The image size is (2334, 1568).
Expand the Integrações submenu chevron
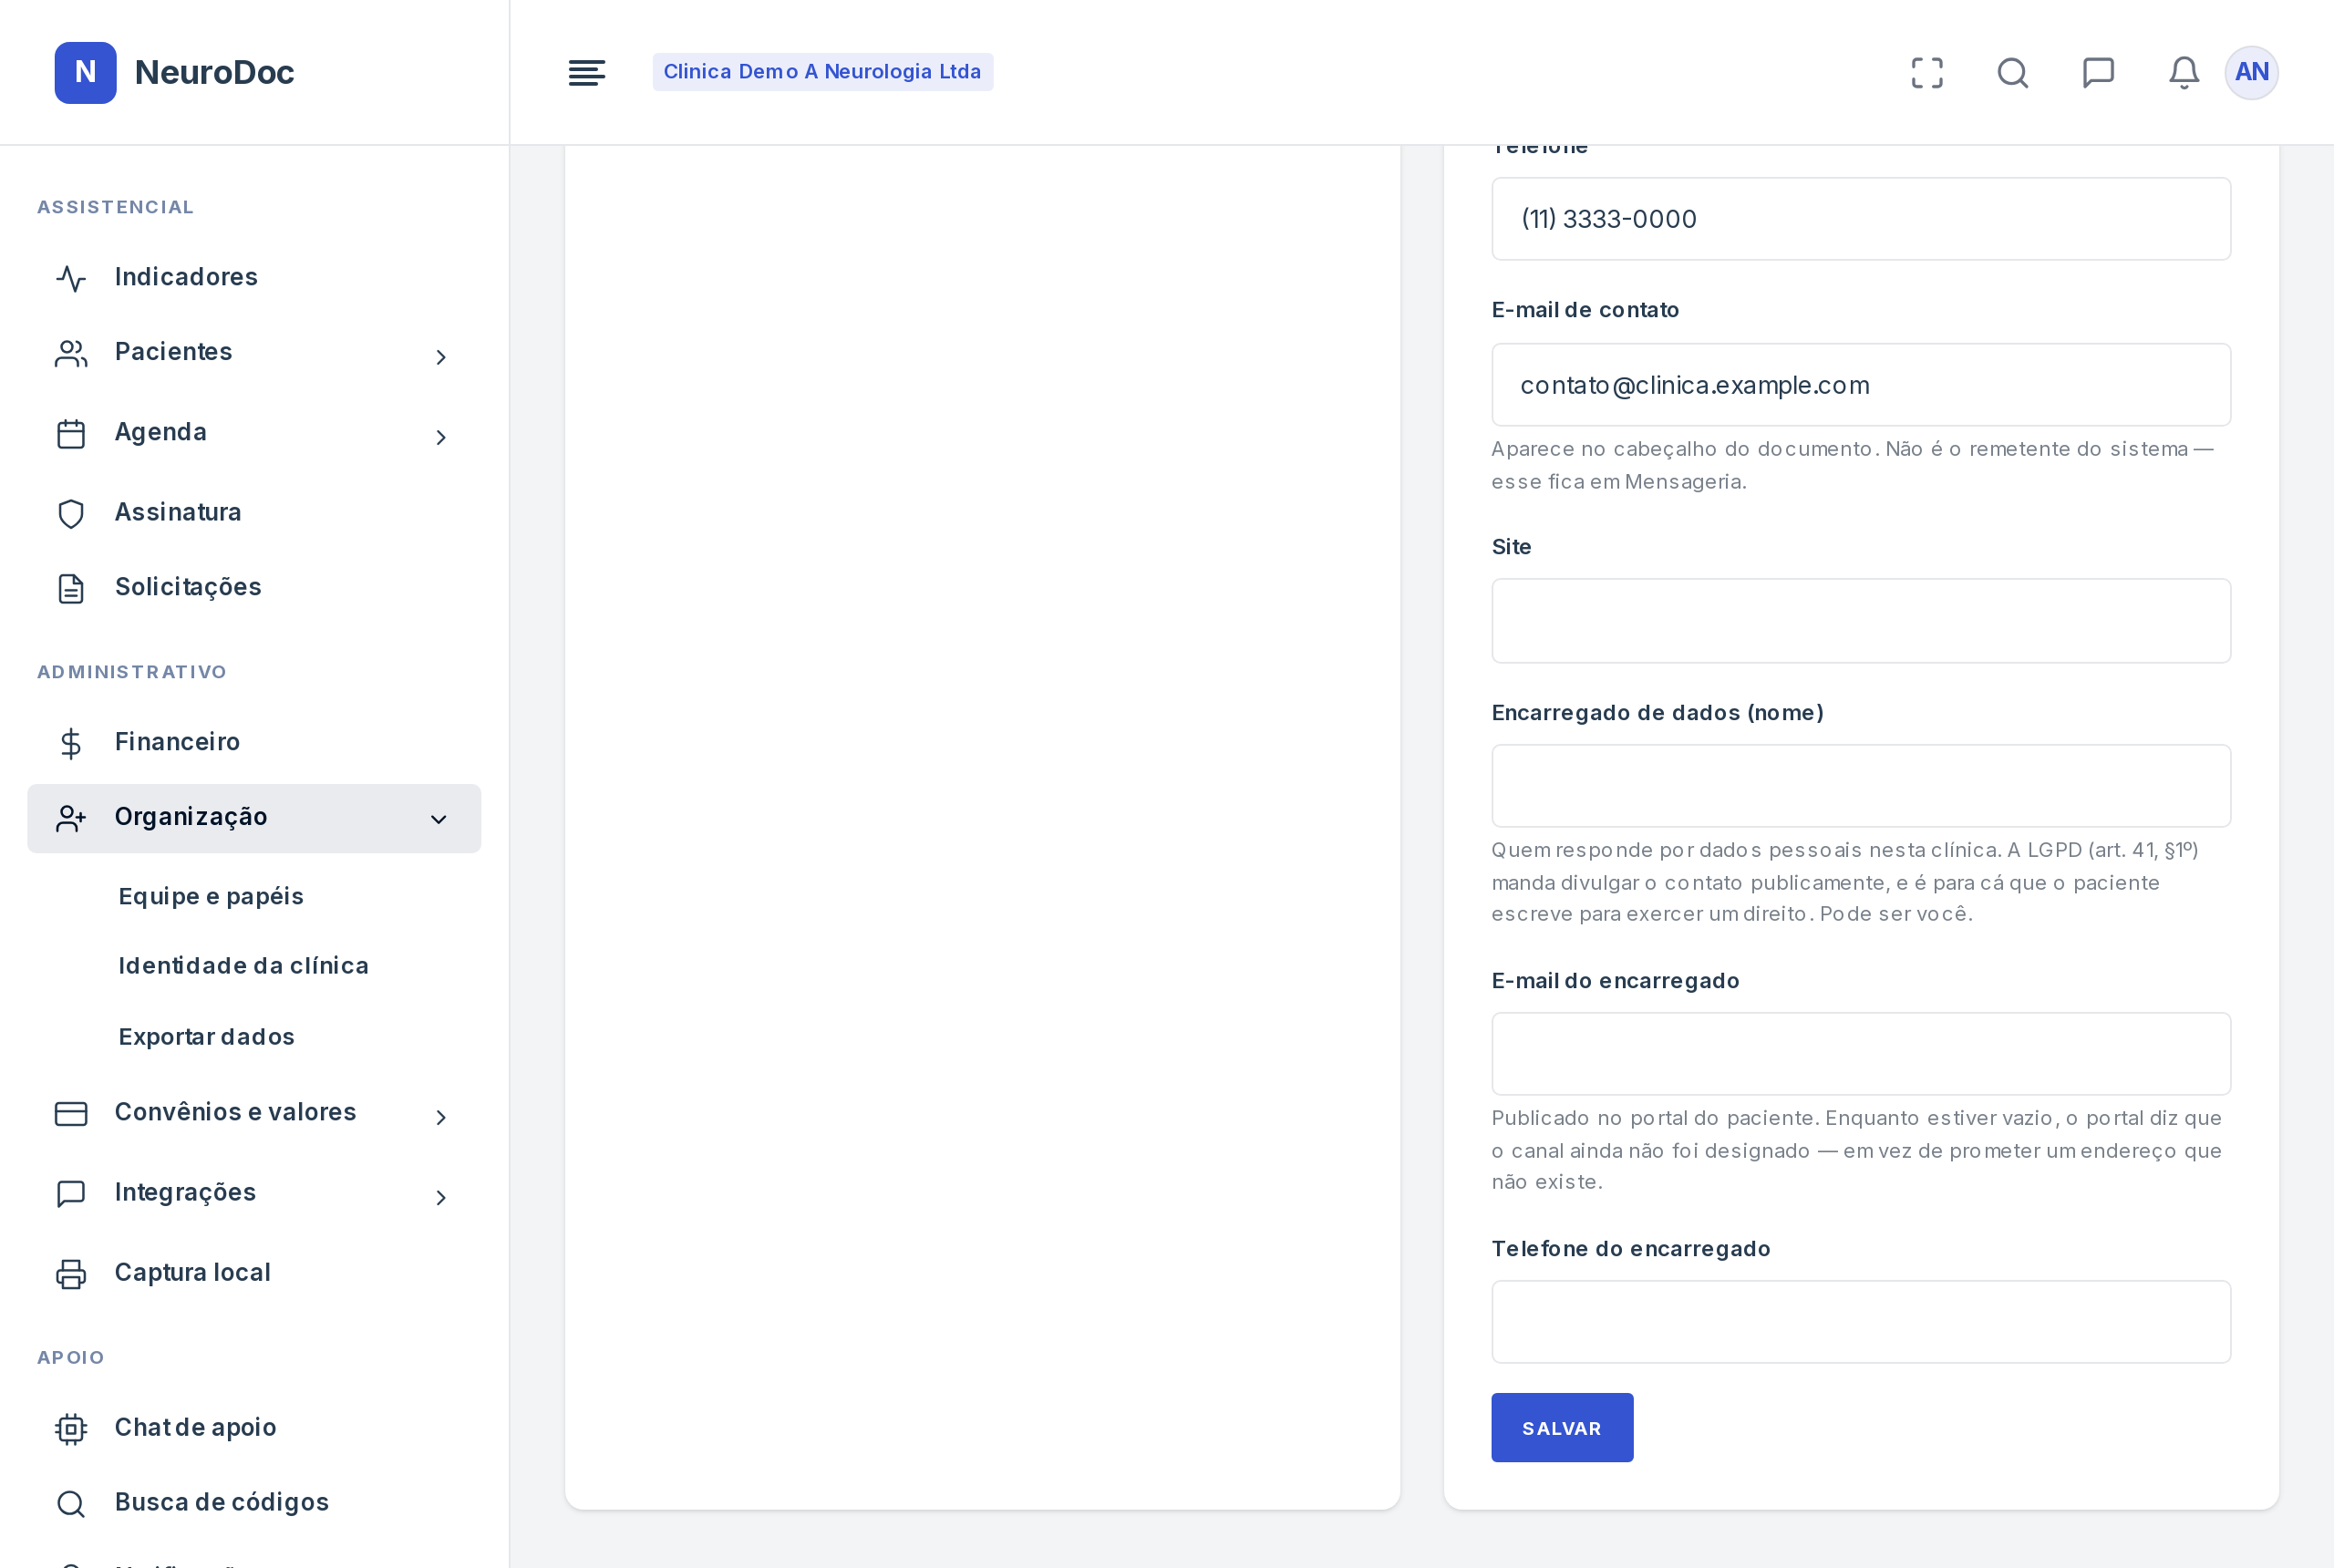[440, 1196]
